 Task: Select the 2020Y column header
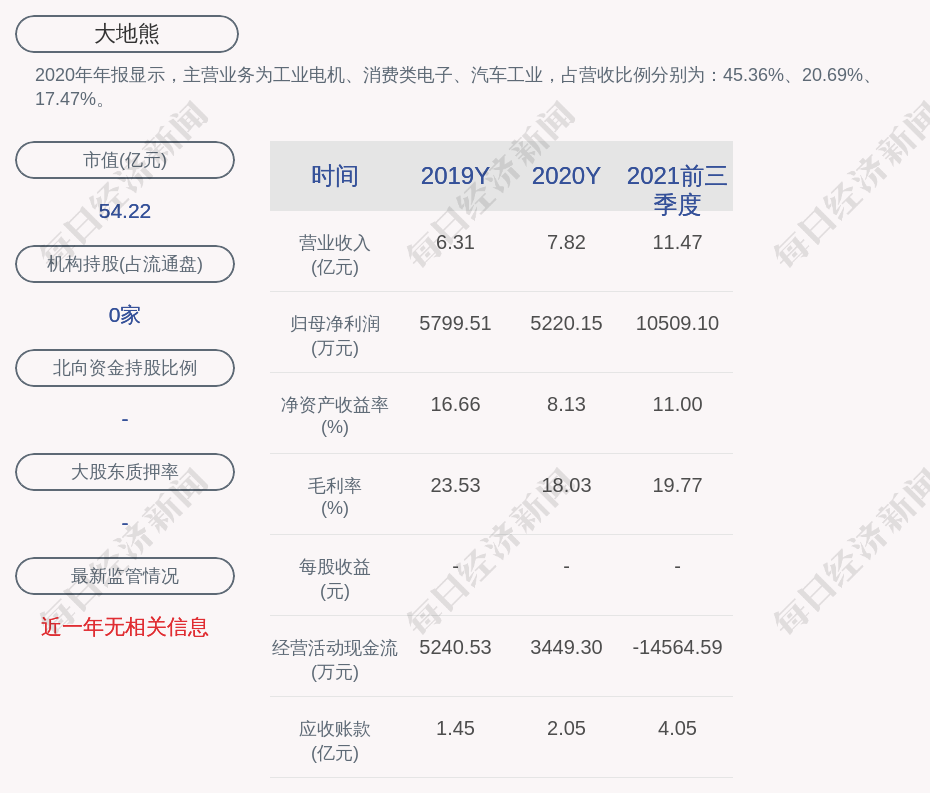point(566,176)
